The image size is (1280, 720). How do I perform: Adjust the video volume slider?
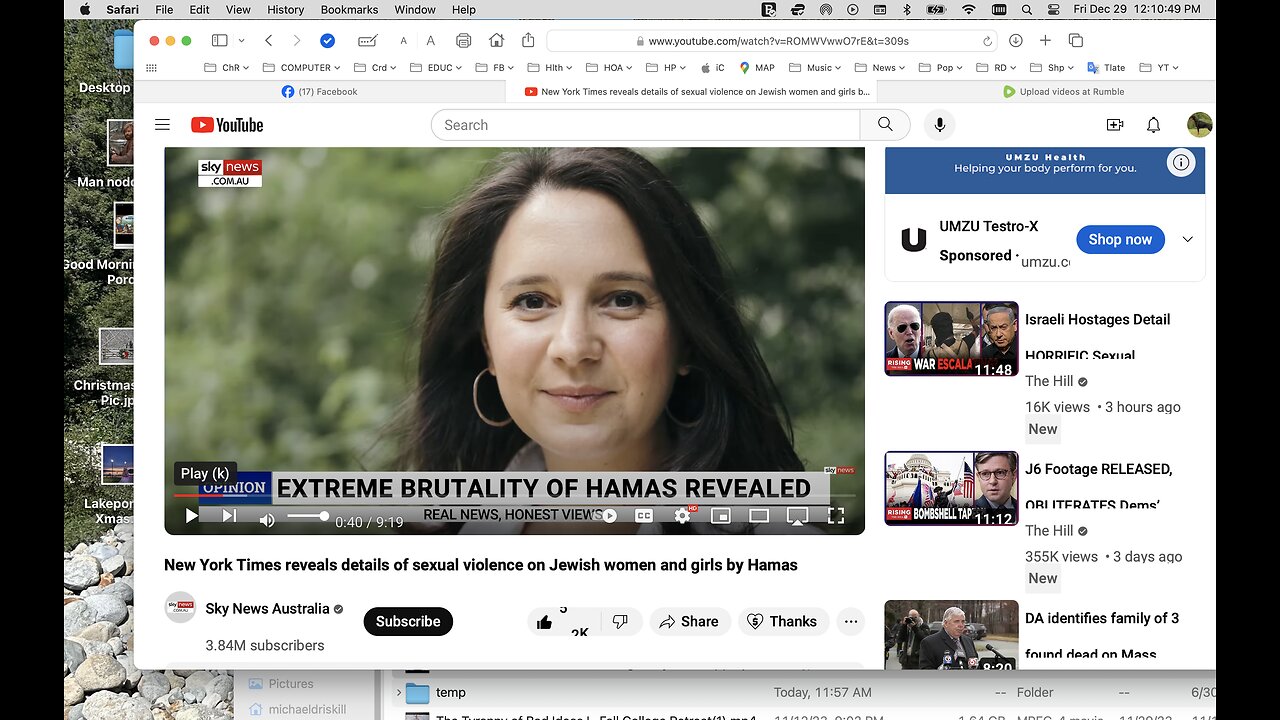pos(307,516)
